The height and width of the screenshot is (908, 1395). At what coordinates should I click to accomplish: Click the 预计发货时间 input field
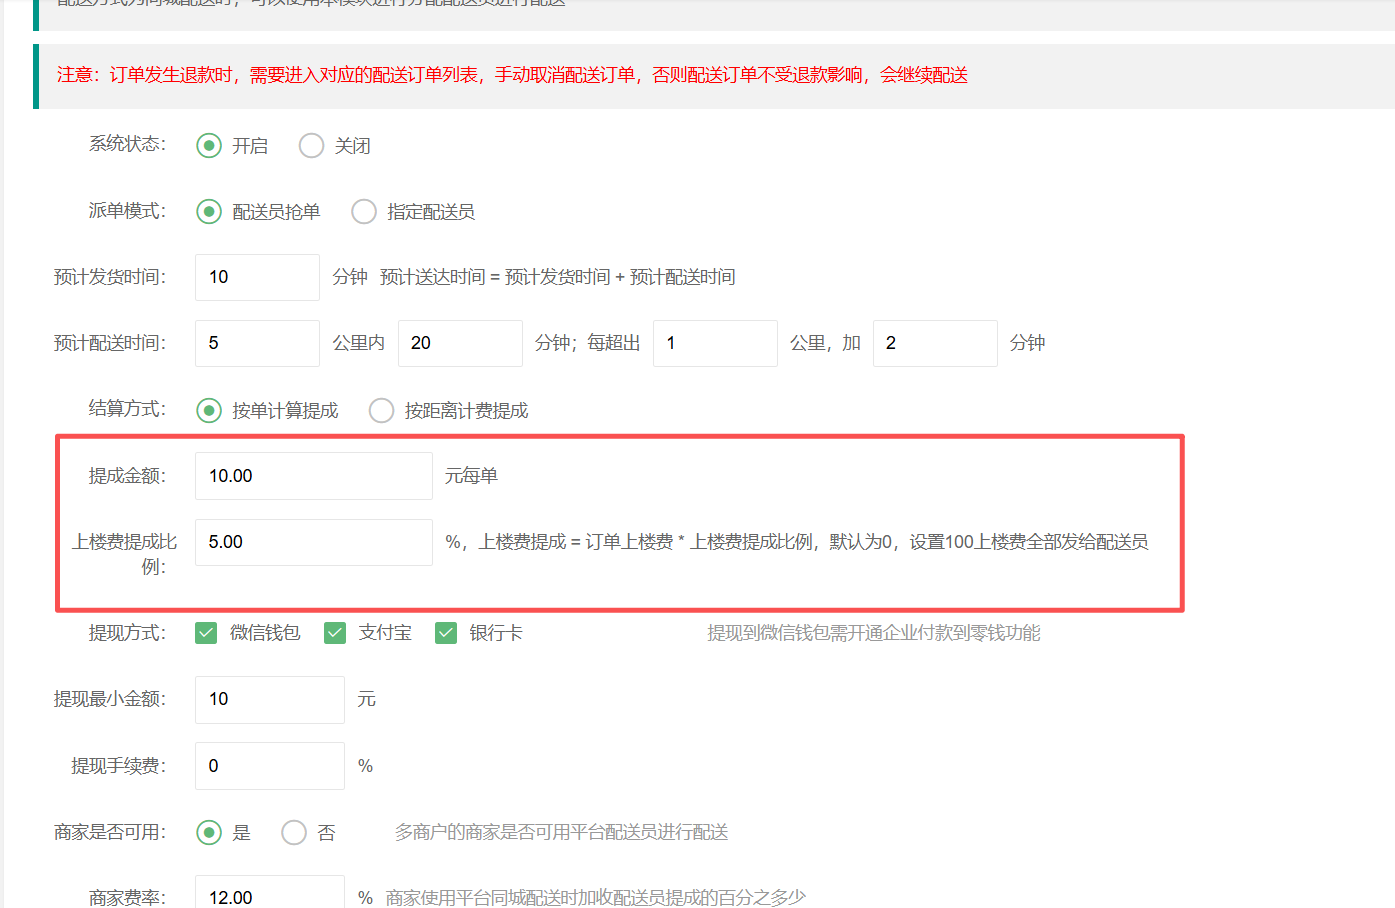(x=257, y=277)
